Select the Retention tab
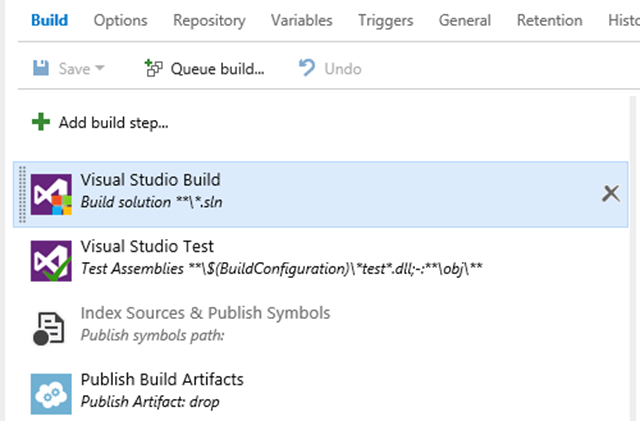Image resolution: width=640 pixels, height=421 pixels. (550, 20)
